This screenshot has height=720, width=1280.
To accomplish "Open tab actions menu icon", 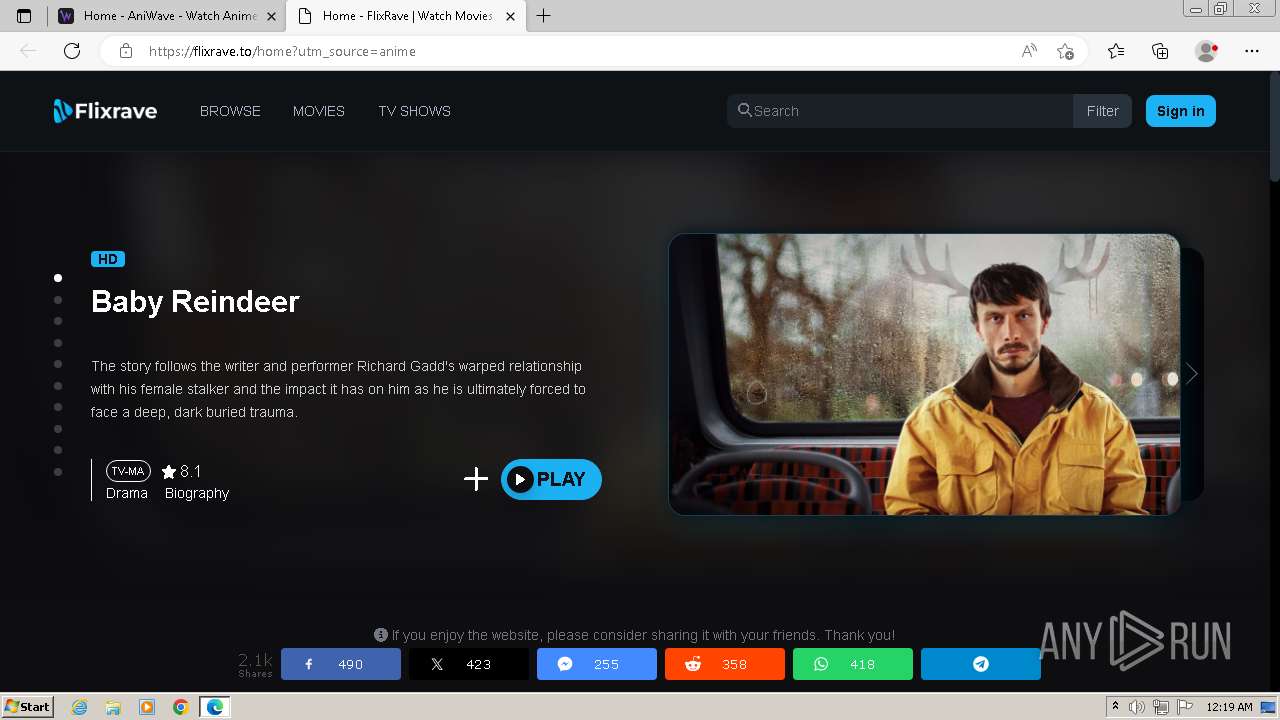I will 24,16.
